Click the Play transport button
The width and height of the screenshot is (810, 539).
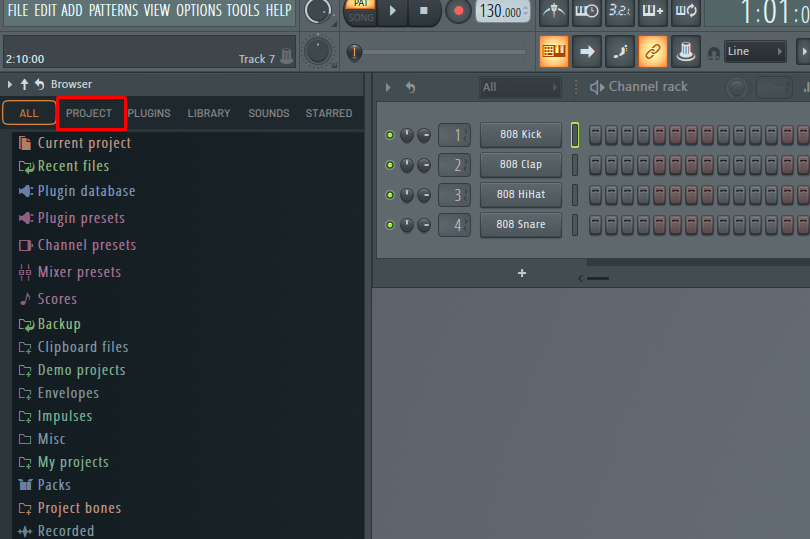tap(392, 11)
